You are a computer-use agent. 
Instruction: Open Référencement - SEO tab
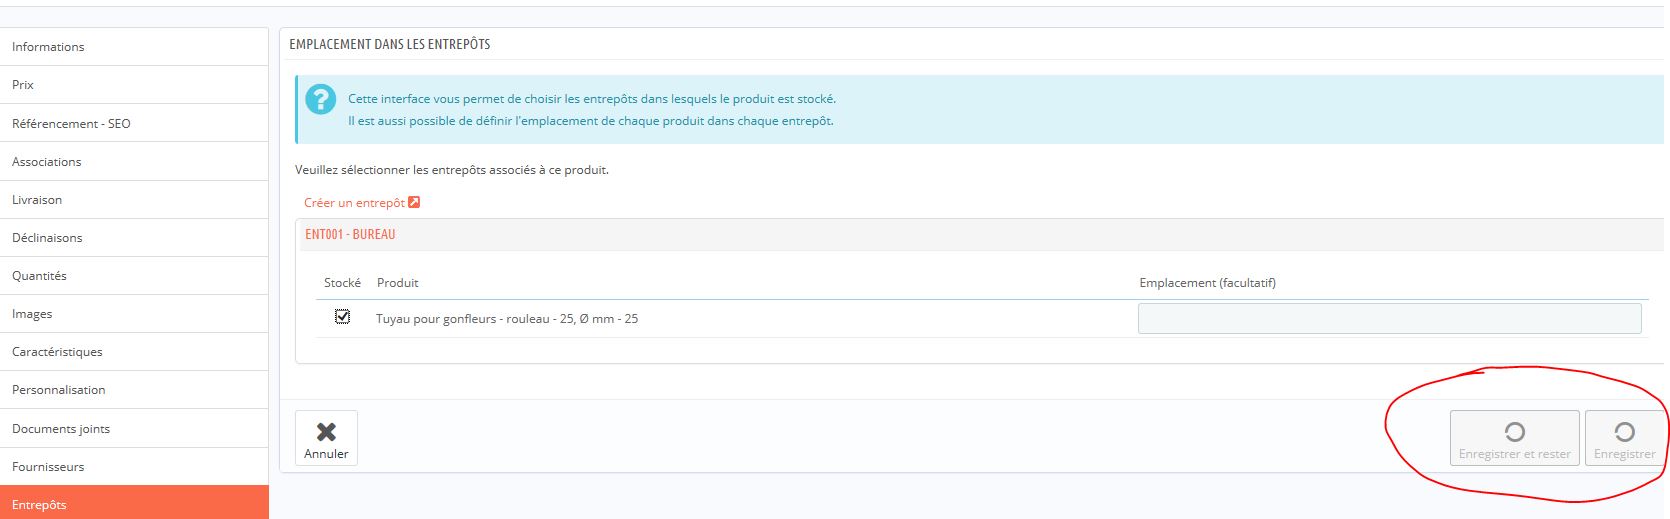coord(134,123)
